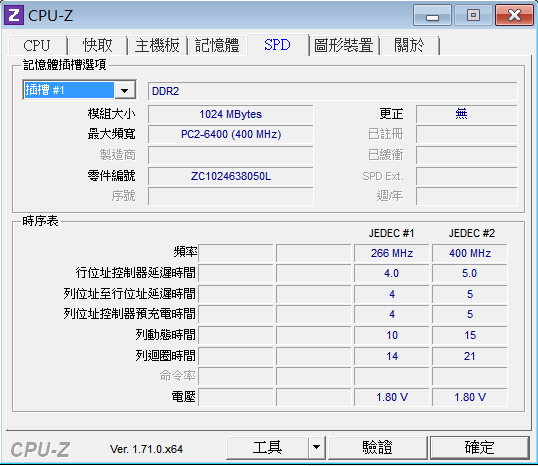Click the empty 製造商 field
The height and width of the screenshot is (466, 538).
pos(231,155)
